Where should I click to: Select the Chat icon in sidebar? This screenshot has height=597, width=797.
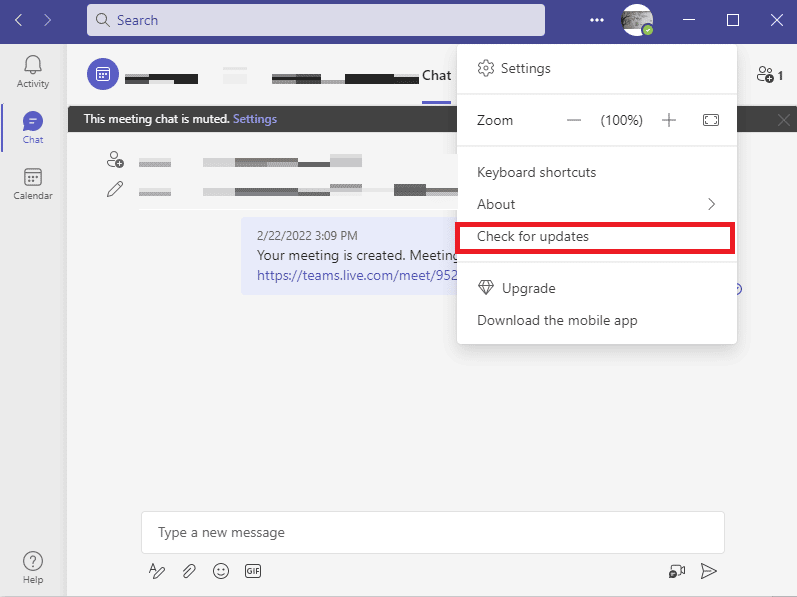tap(33, 128)
